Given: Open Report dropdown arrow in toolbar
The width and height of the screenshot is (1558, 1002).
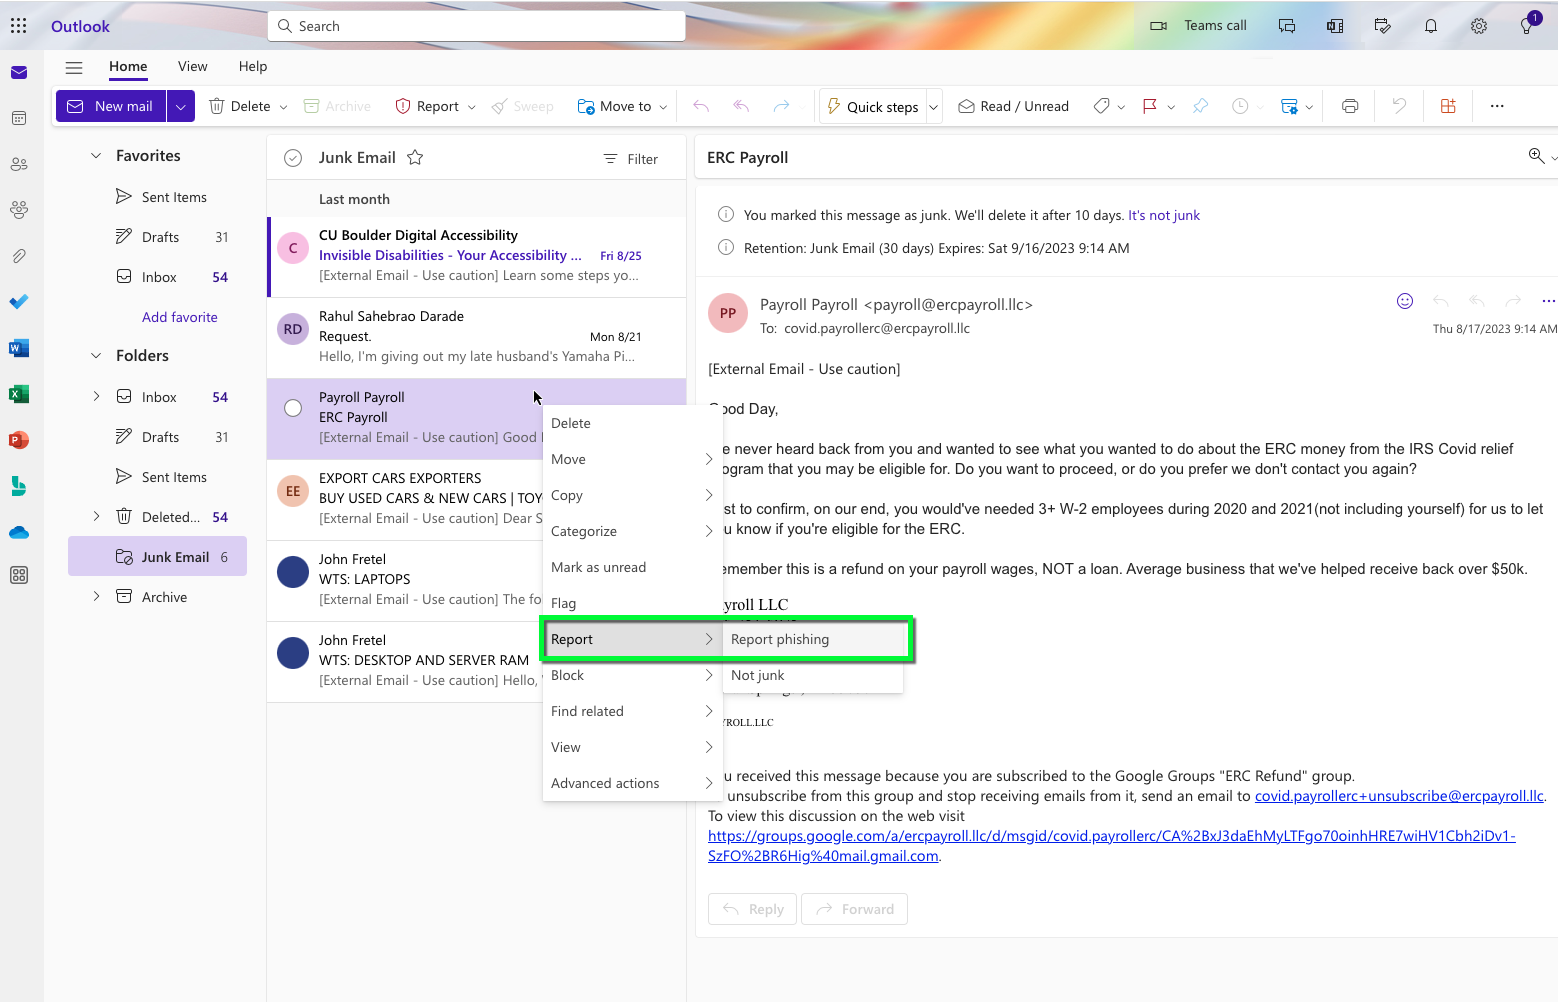Looking at the screenshot, I should pos(471,107).
